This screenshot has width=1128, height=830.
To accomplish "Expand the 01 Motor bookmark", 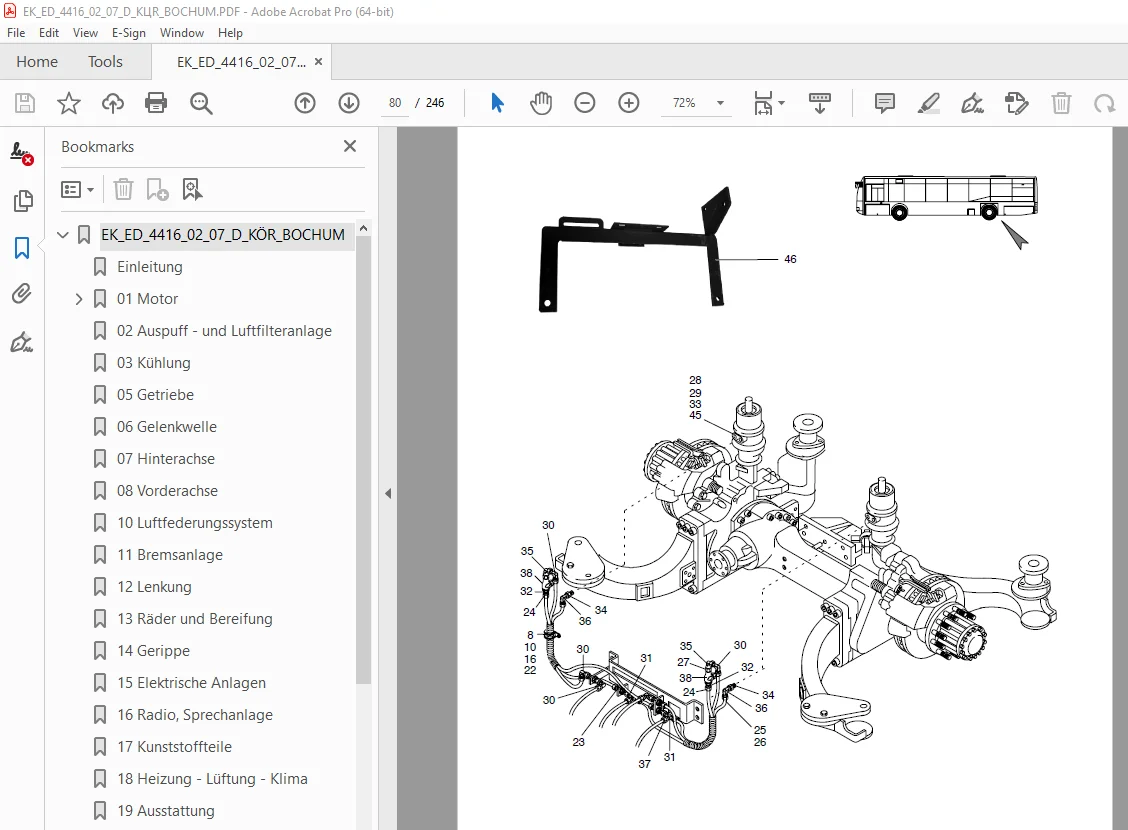I will (78, 298).
